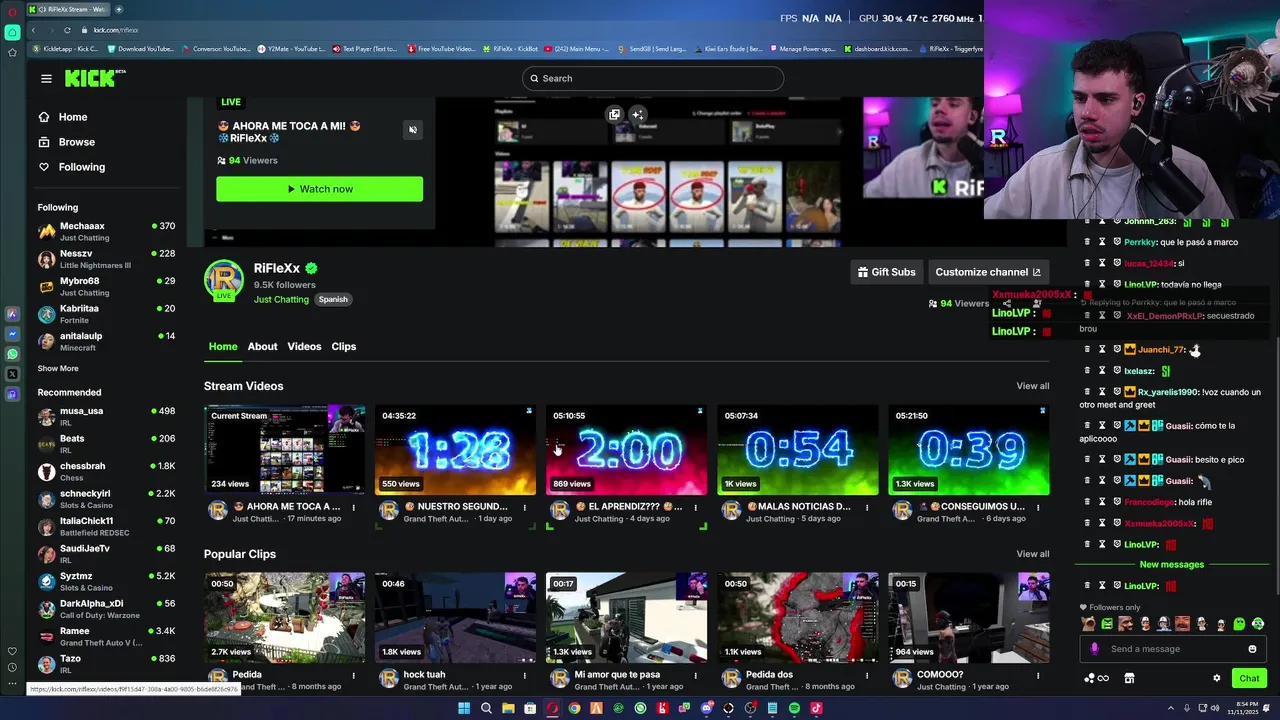Click Just Chatting category link
This screenshot has width=1280, height=720.
coord(281,300)
